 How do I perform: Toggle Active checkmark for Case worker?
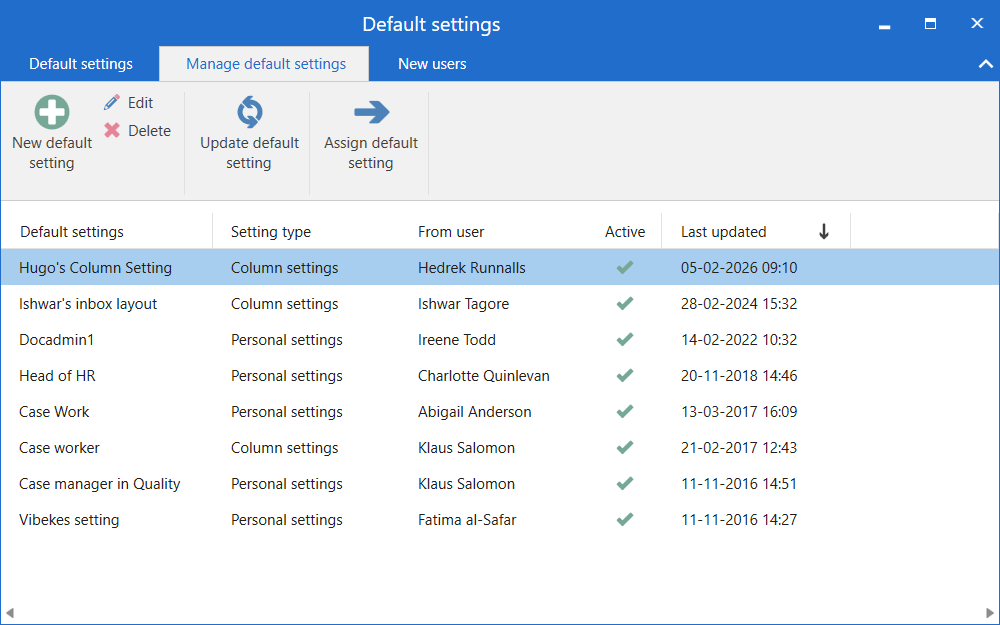pyautogui.click(x=625, y=448)
